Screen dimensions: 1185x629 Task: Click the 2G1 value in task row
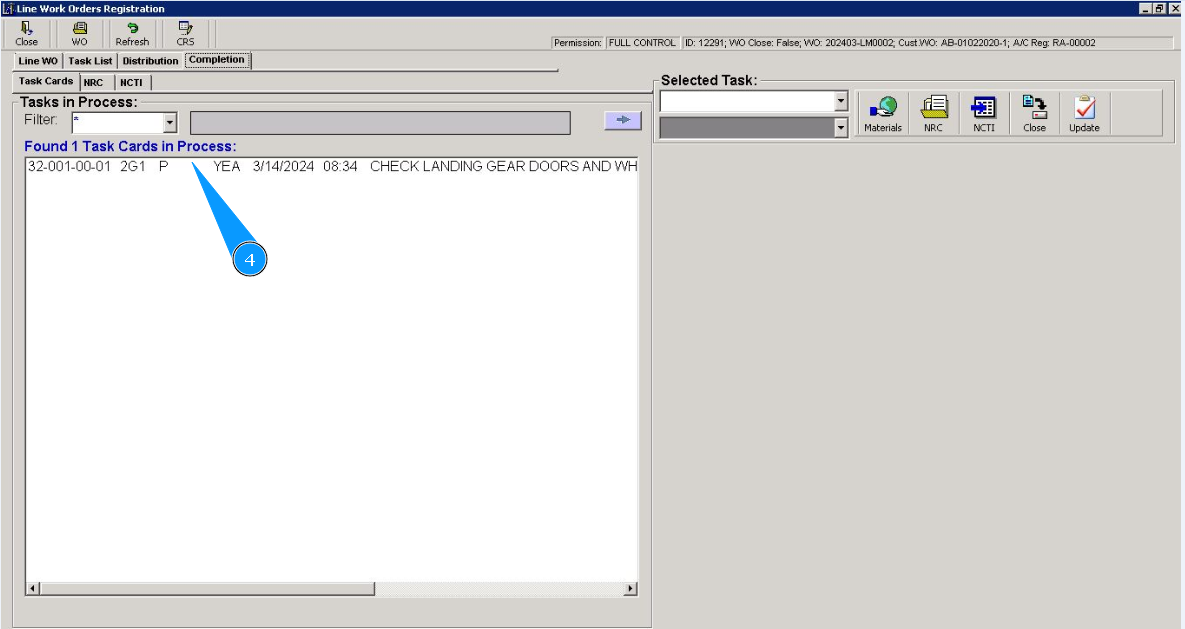click(x=133, y=166)
